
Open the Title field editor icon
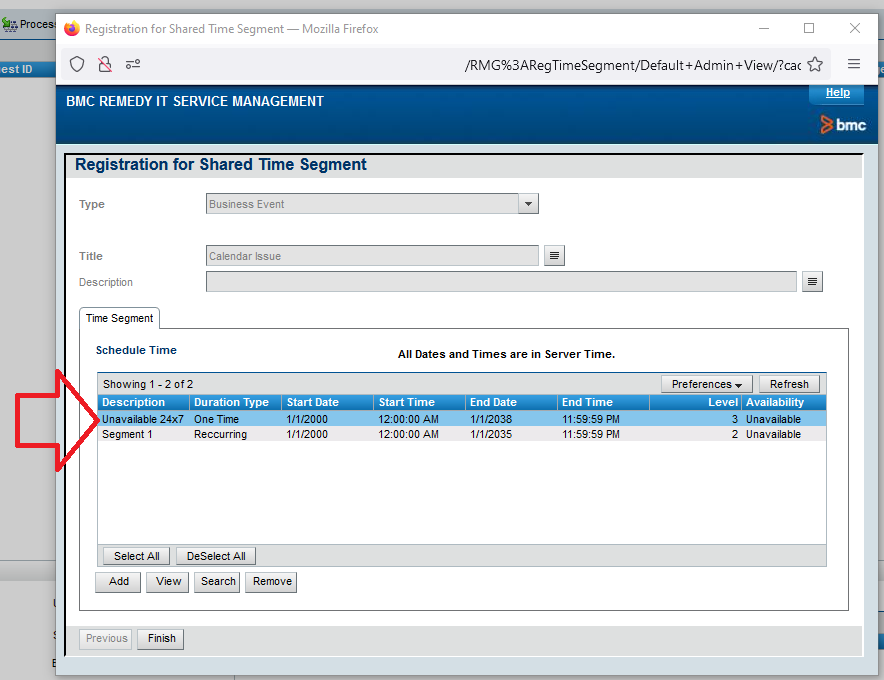click(x=554, y=255)
